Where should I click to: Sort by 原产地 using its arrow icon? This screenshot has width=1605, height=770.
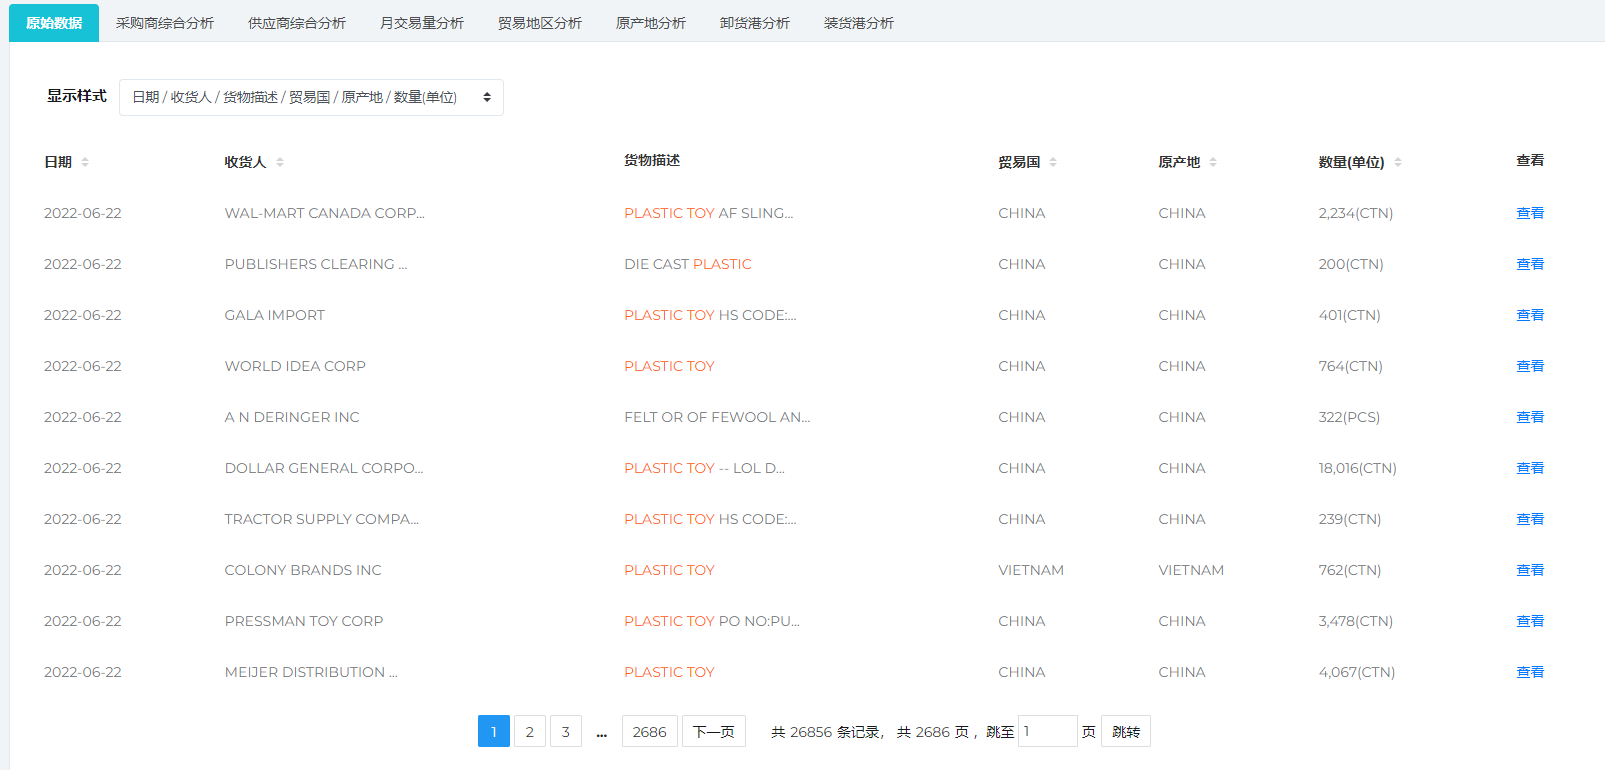coord(1213,162)
